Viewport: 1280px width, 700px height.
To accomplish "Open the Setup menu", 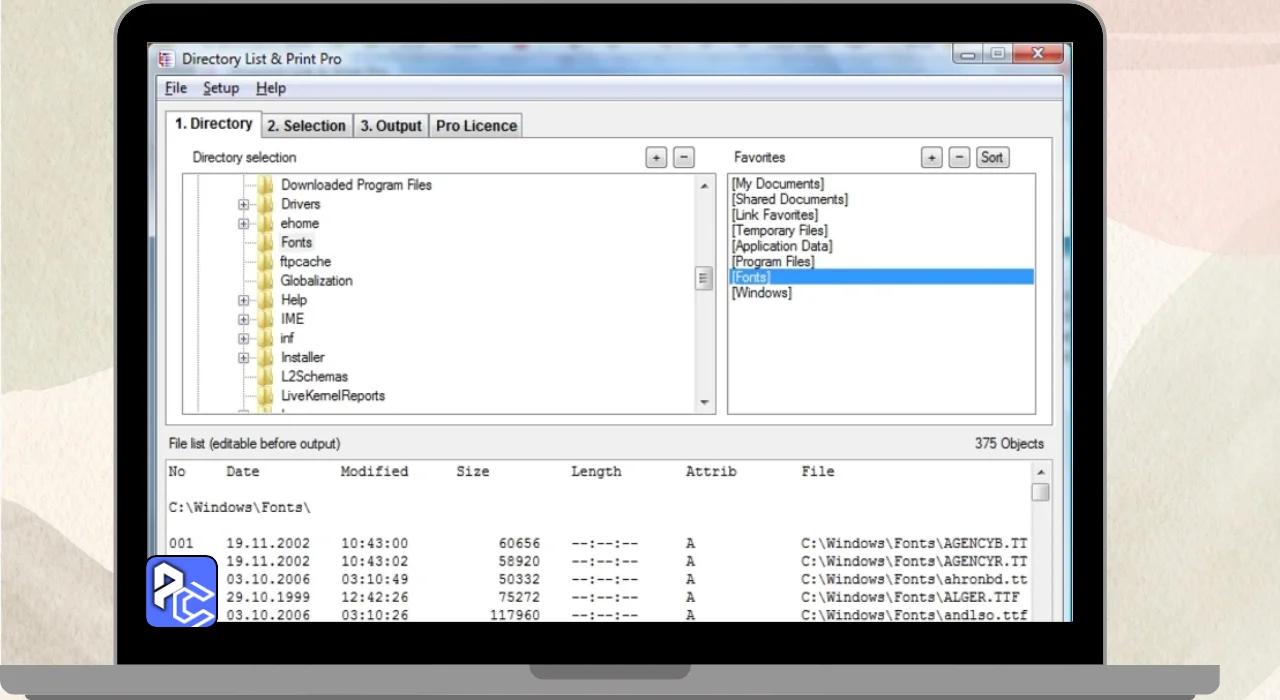I will 221,88.
